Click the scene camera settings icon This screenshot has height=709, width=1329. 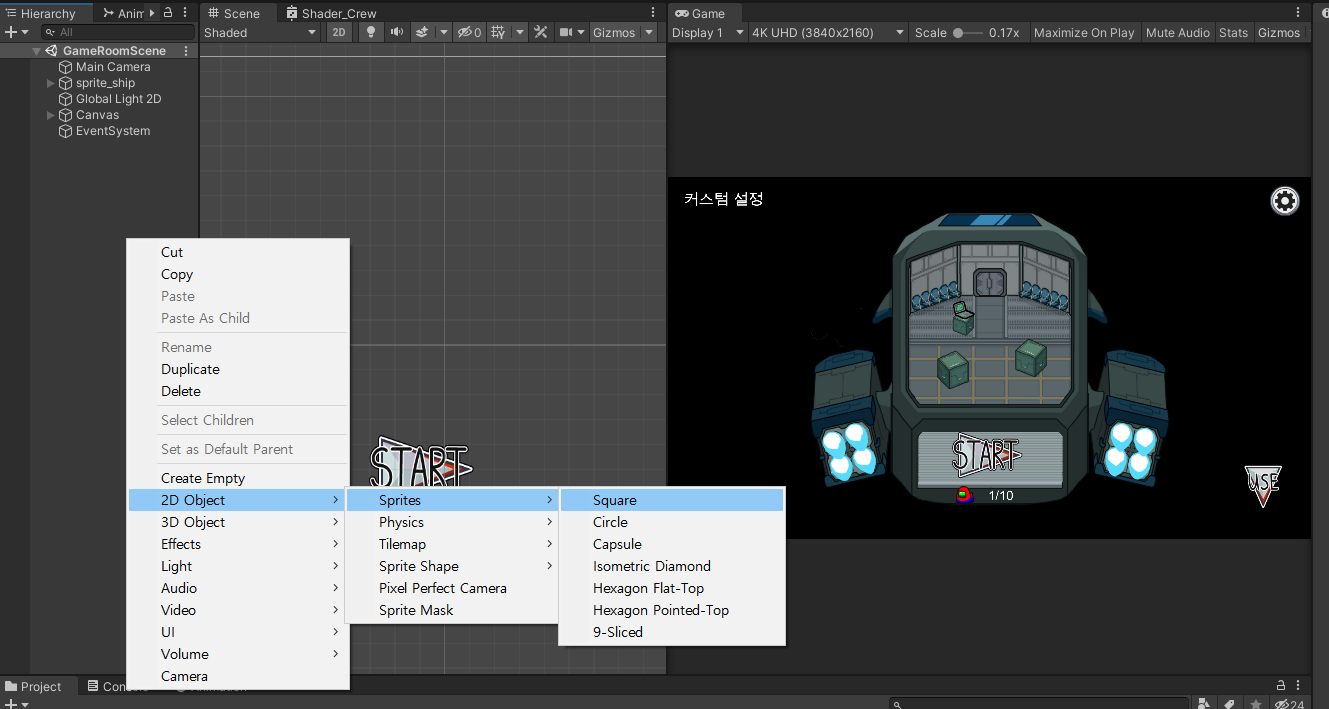(566, 32)
